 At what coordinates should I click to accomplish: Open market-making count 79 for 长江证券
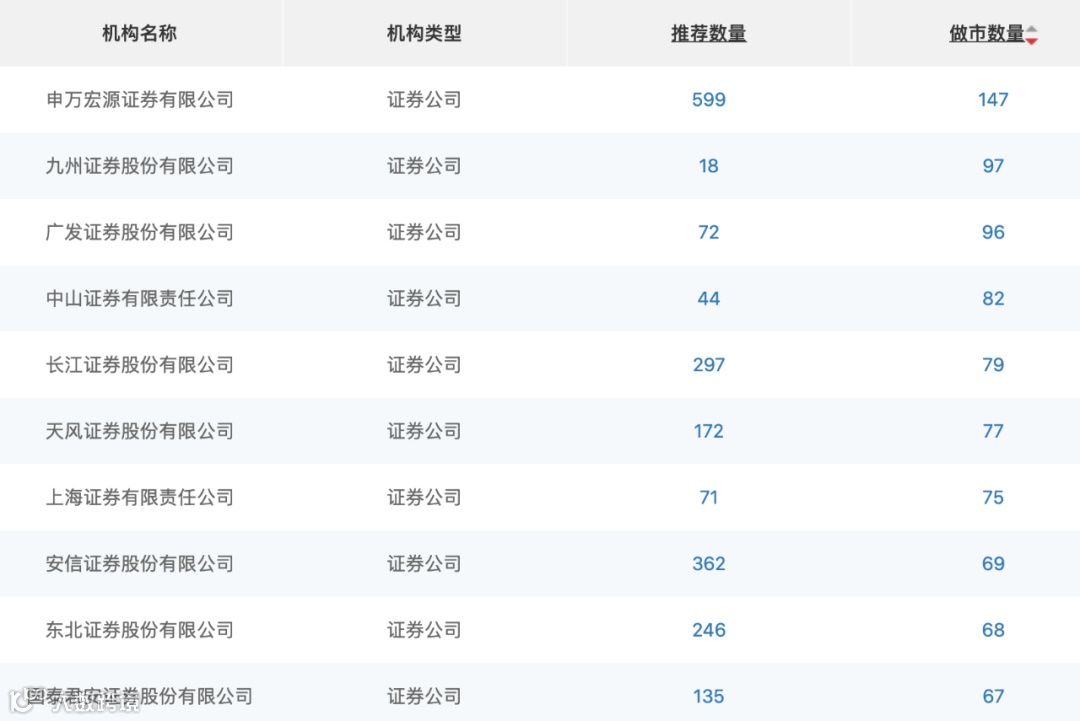[993, 365]
